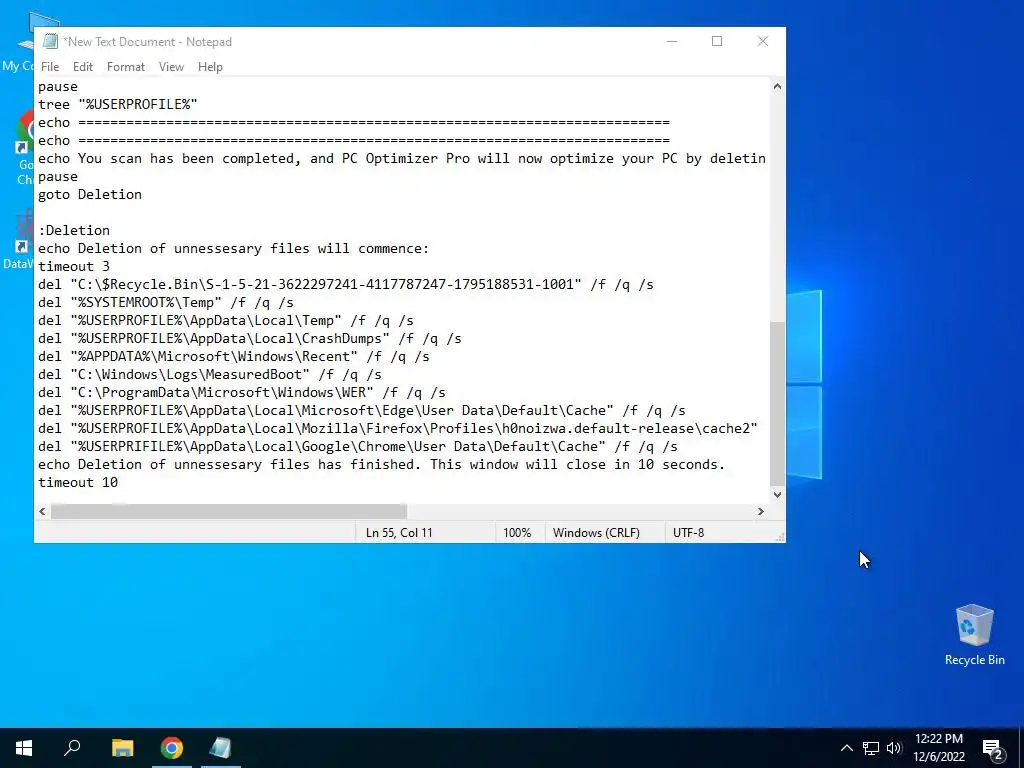This screenshot has height=768, width=1024.
Task: Open the Help menu
Action: (210, 67)
